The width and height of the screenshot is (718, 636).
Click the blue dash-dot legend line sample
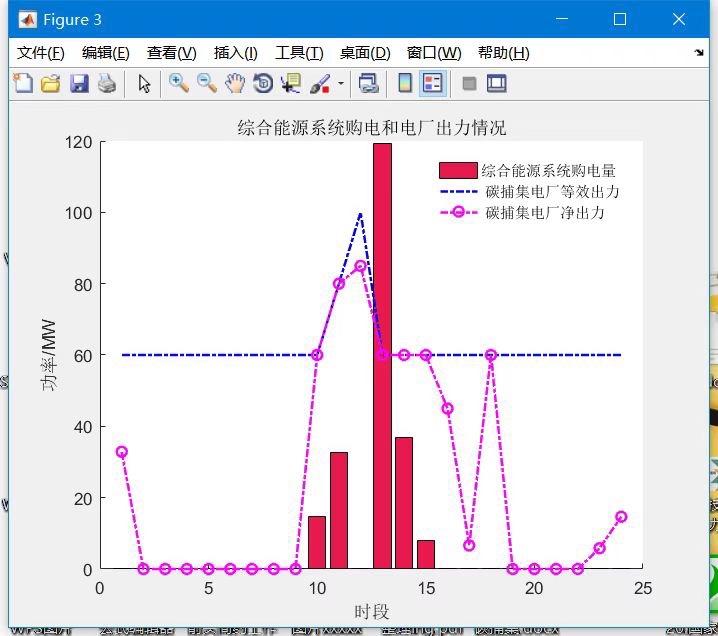point(458,191)
